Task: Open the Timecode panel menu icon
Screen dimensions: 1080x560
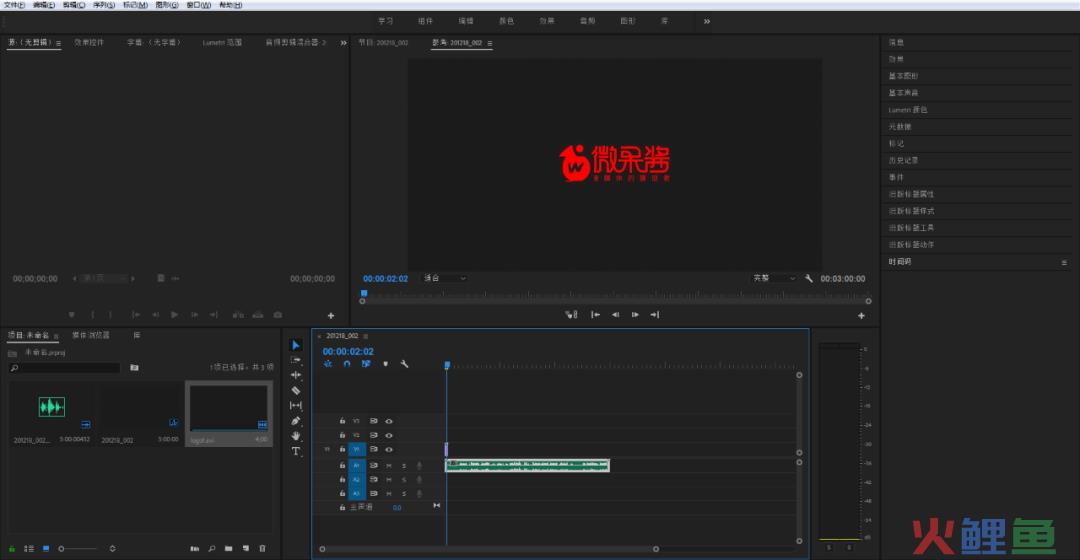Action: (1064, 262)
